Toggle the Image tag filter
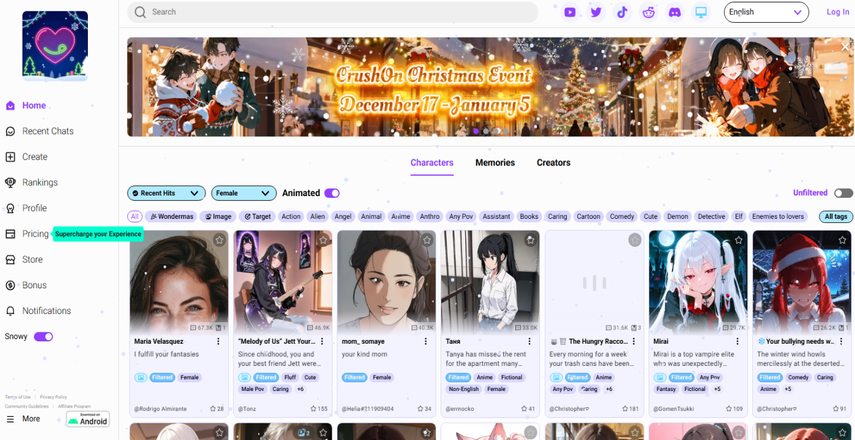This screenshot has width=855, height=440. point(218,216)
